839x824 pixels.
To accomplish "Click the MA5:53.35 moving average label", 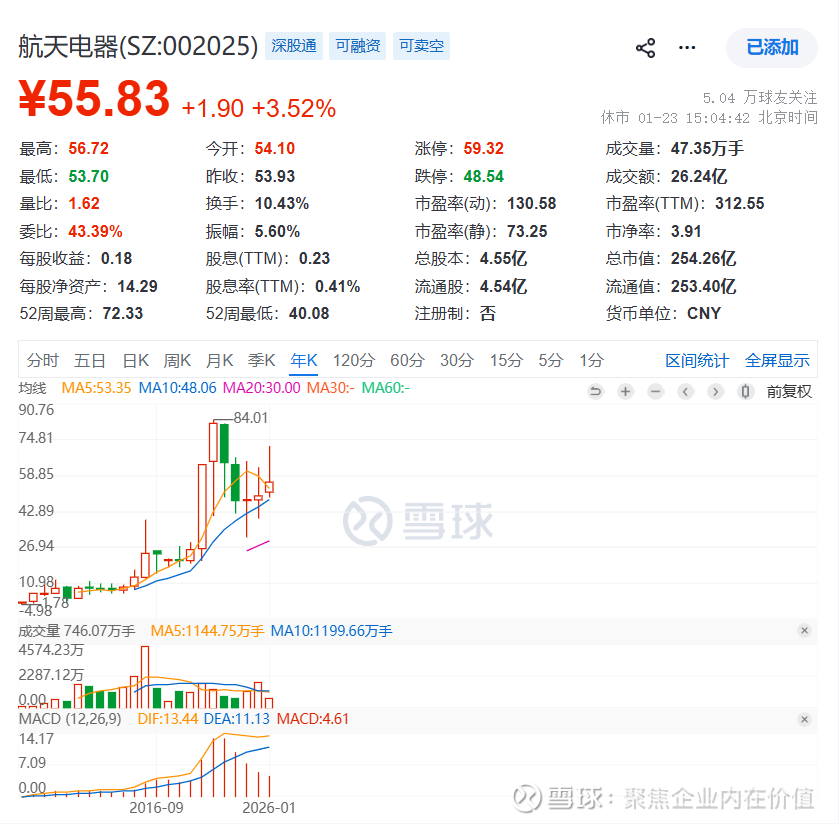I will 96,388.
